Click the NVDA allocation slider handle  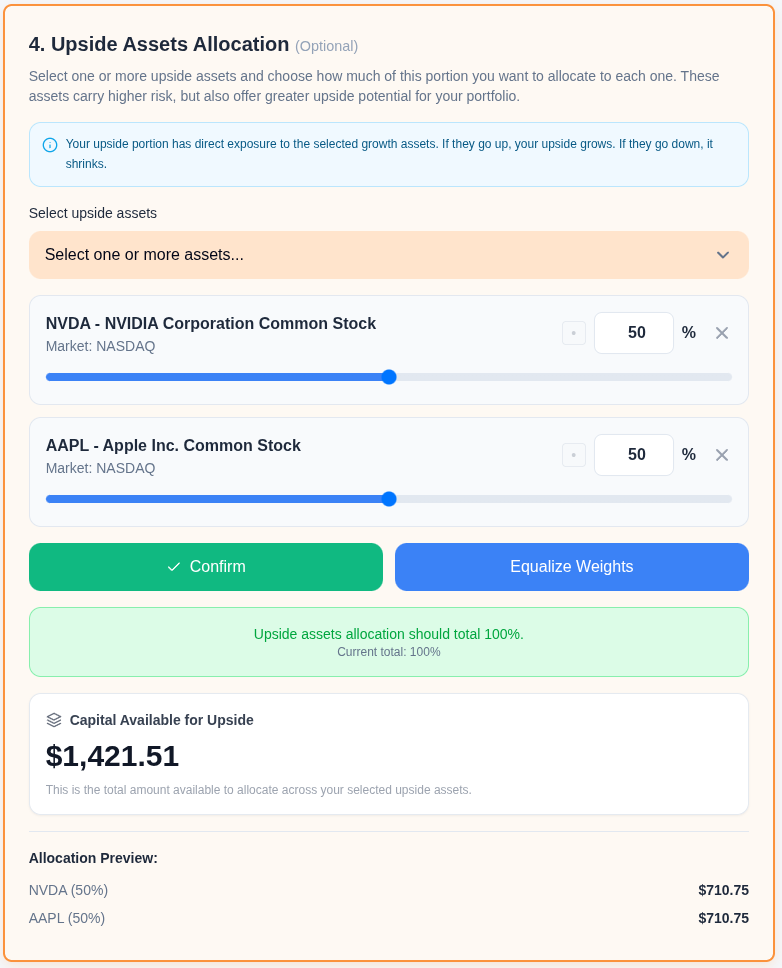(388, 377)
